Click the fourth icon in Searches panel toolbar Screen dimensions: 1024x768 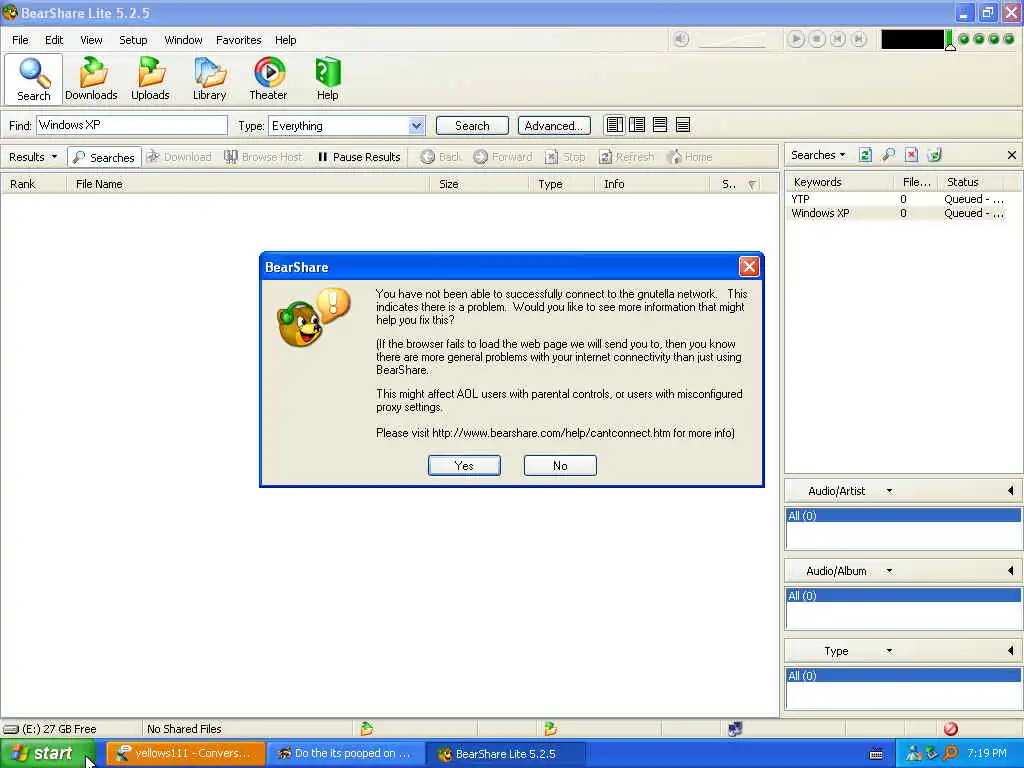tap(935, 155)
